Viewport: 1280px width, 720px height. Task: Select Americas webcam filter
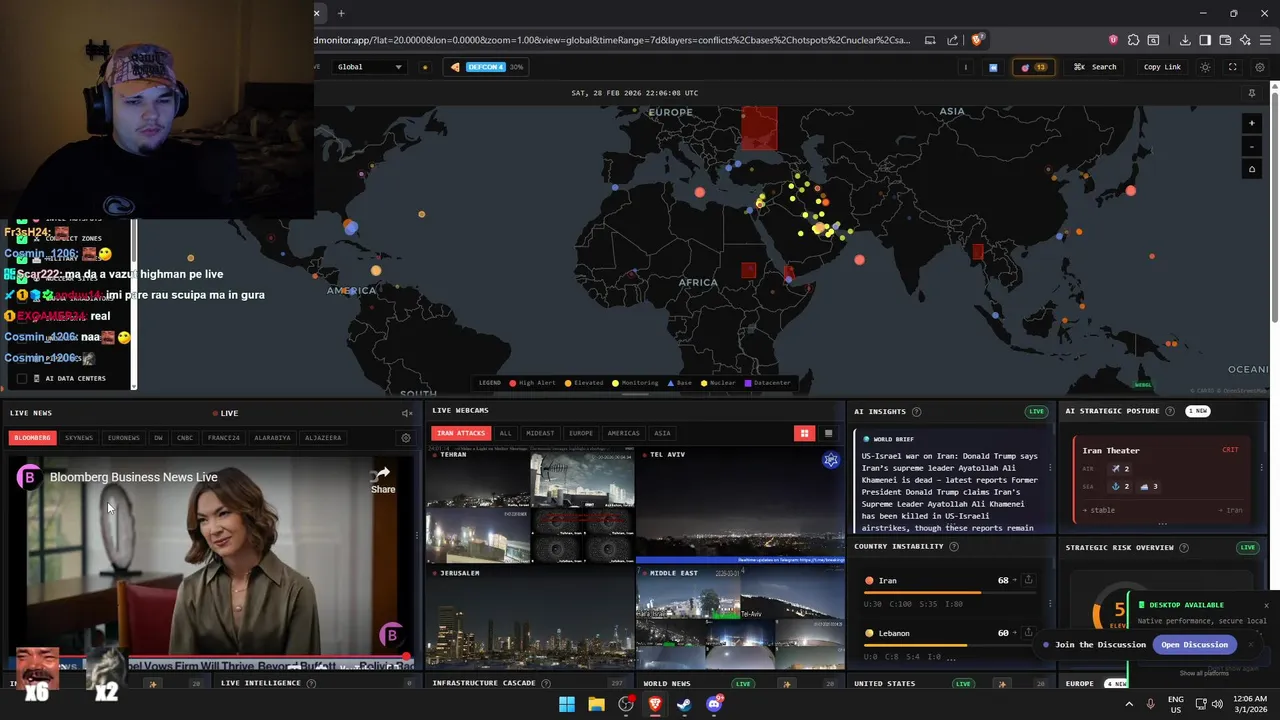click(x=623, y=433)
